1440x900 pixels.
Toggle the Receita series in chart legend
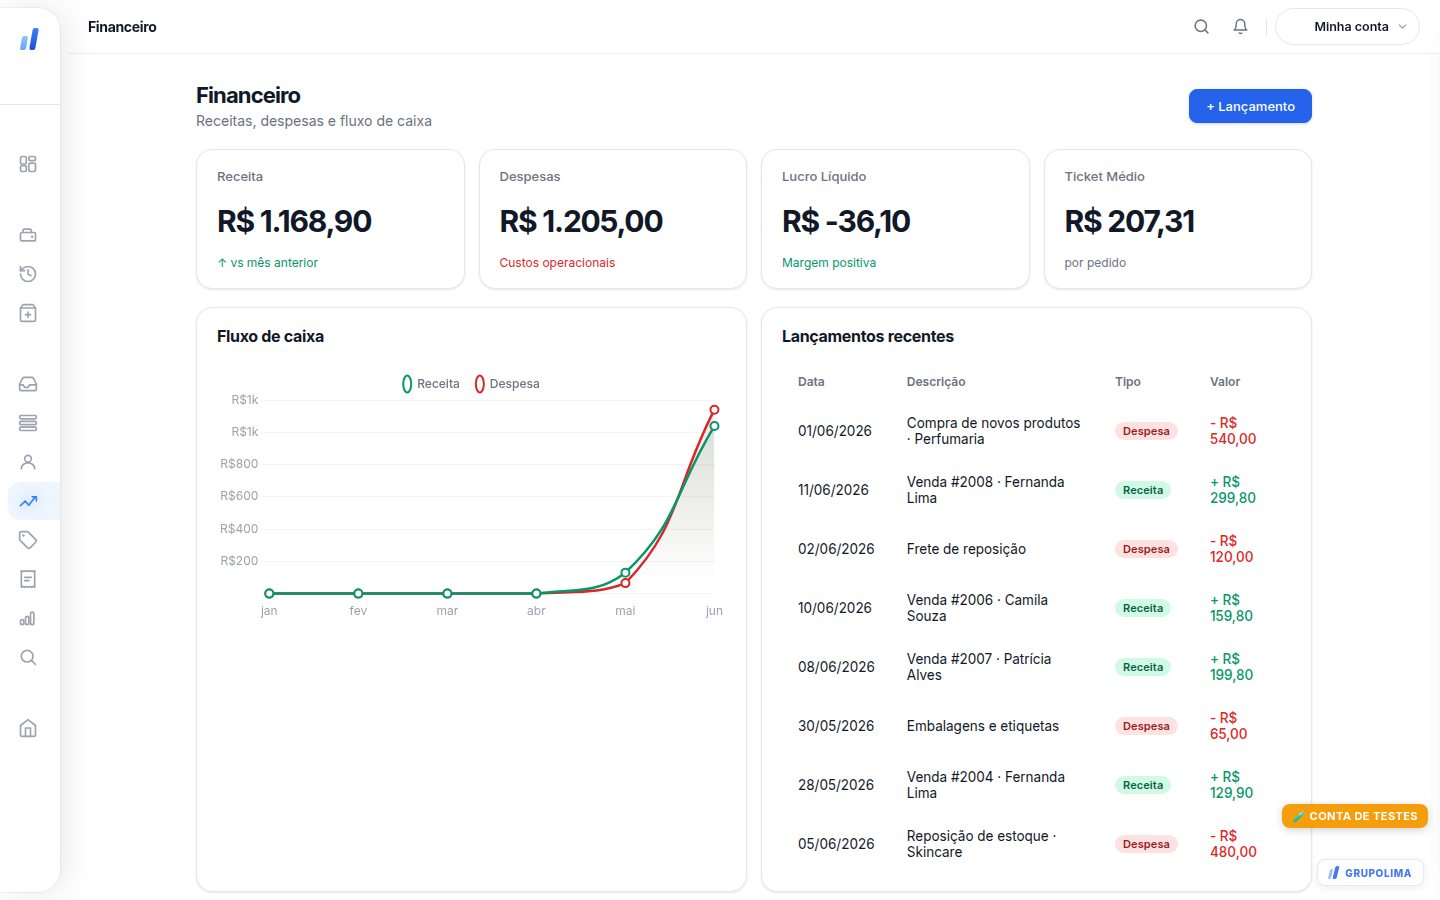[431, 384]
